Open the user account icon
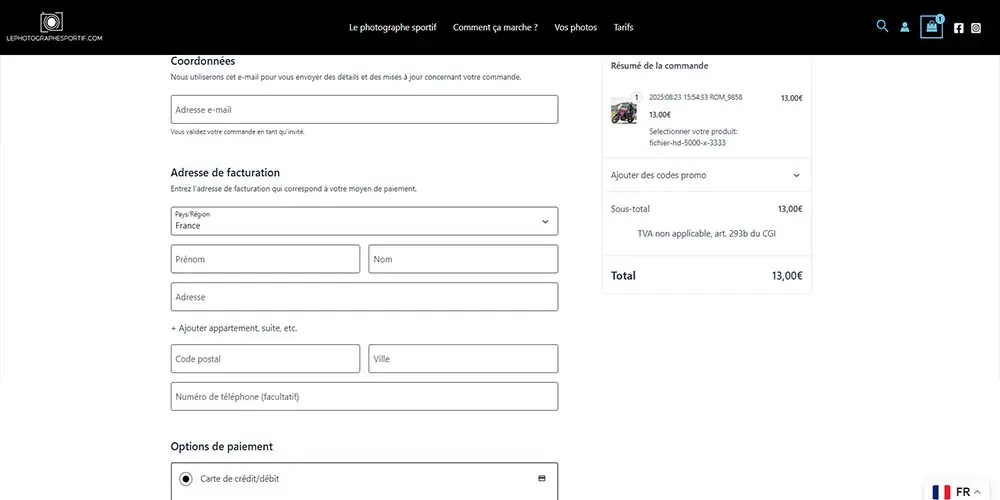This screenshot has height=500, width=1000. coord(905,27)
